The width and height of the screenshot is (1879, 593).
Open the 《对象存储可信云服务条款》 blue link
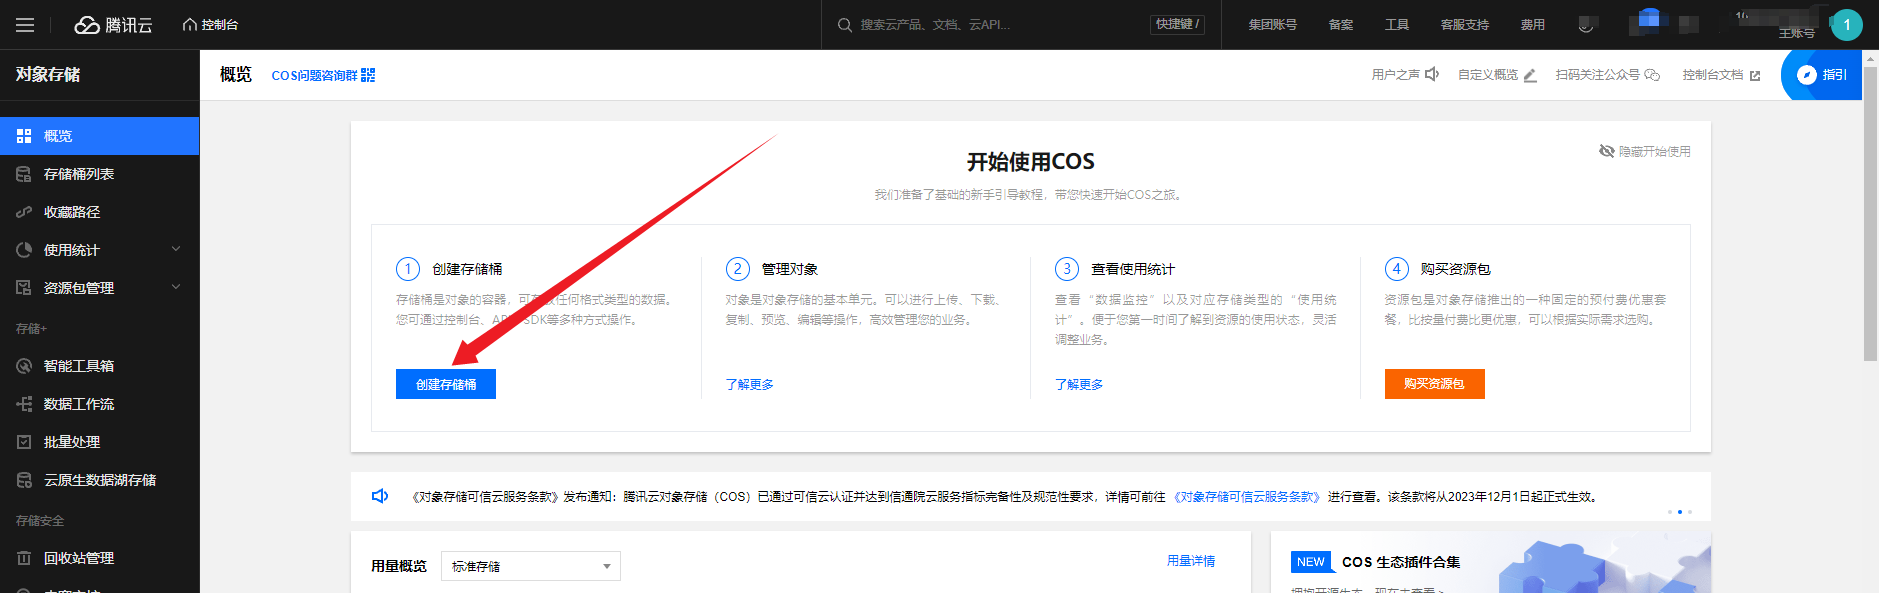click(1247, 497)
